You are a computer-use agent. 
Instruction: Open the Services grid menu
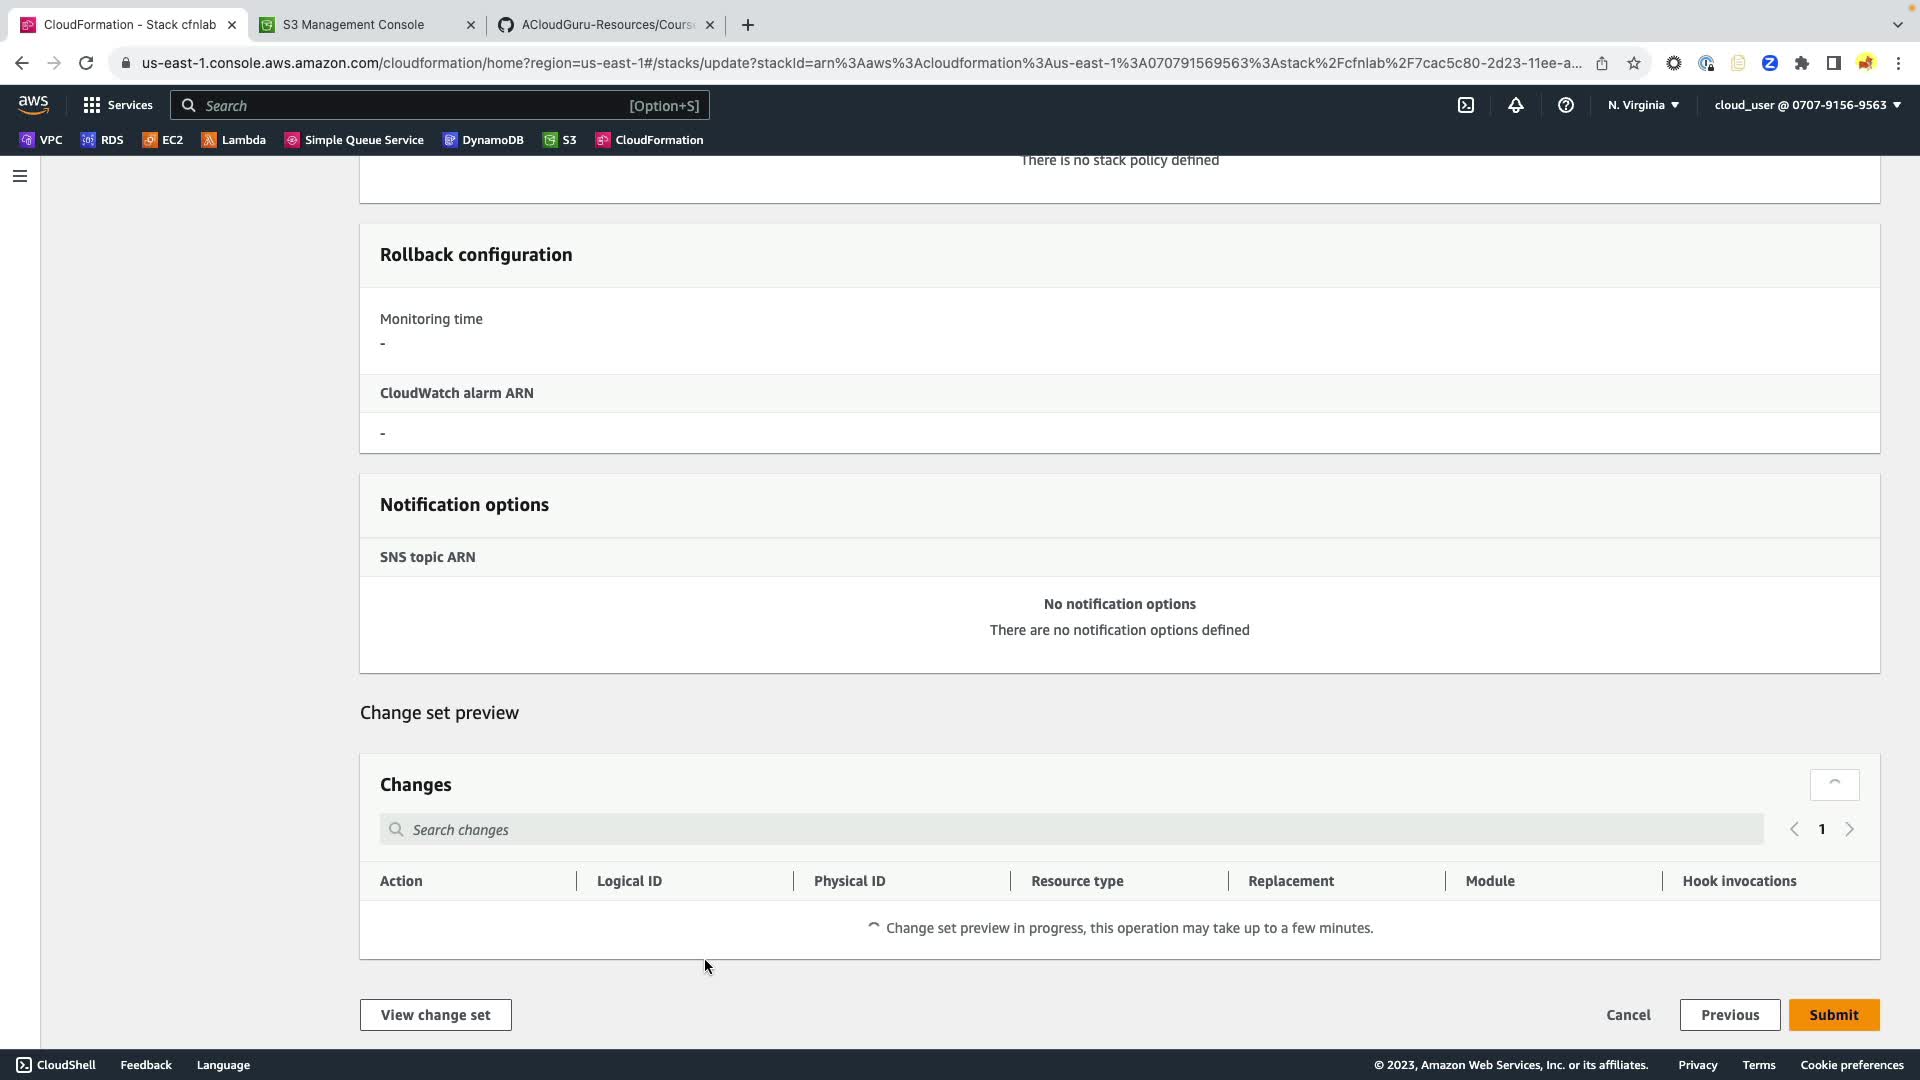pos(117,105)
